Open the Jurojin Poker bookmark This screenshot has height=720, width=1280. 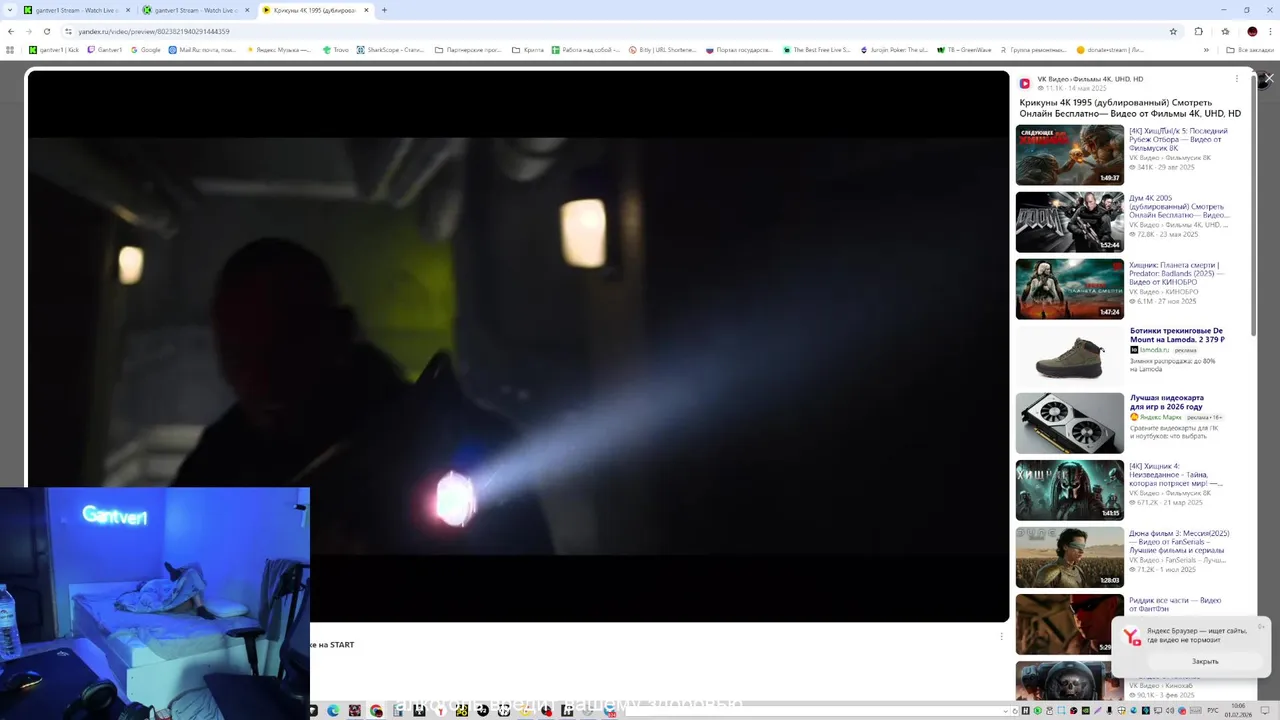(x=894, y=49)
